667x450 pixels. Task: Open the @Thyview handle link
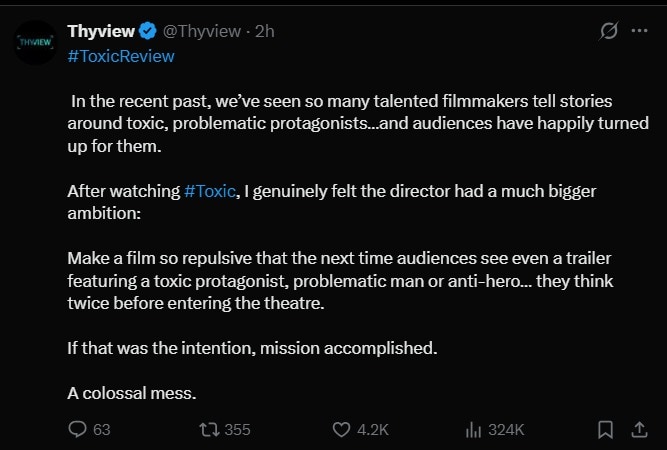202,31
